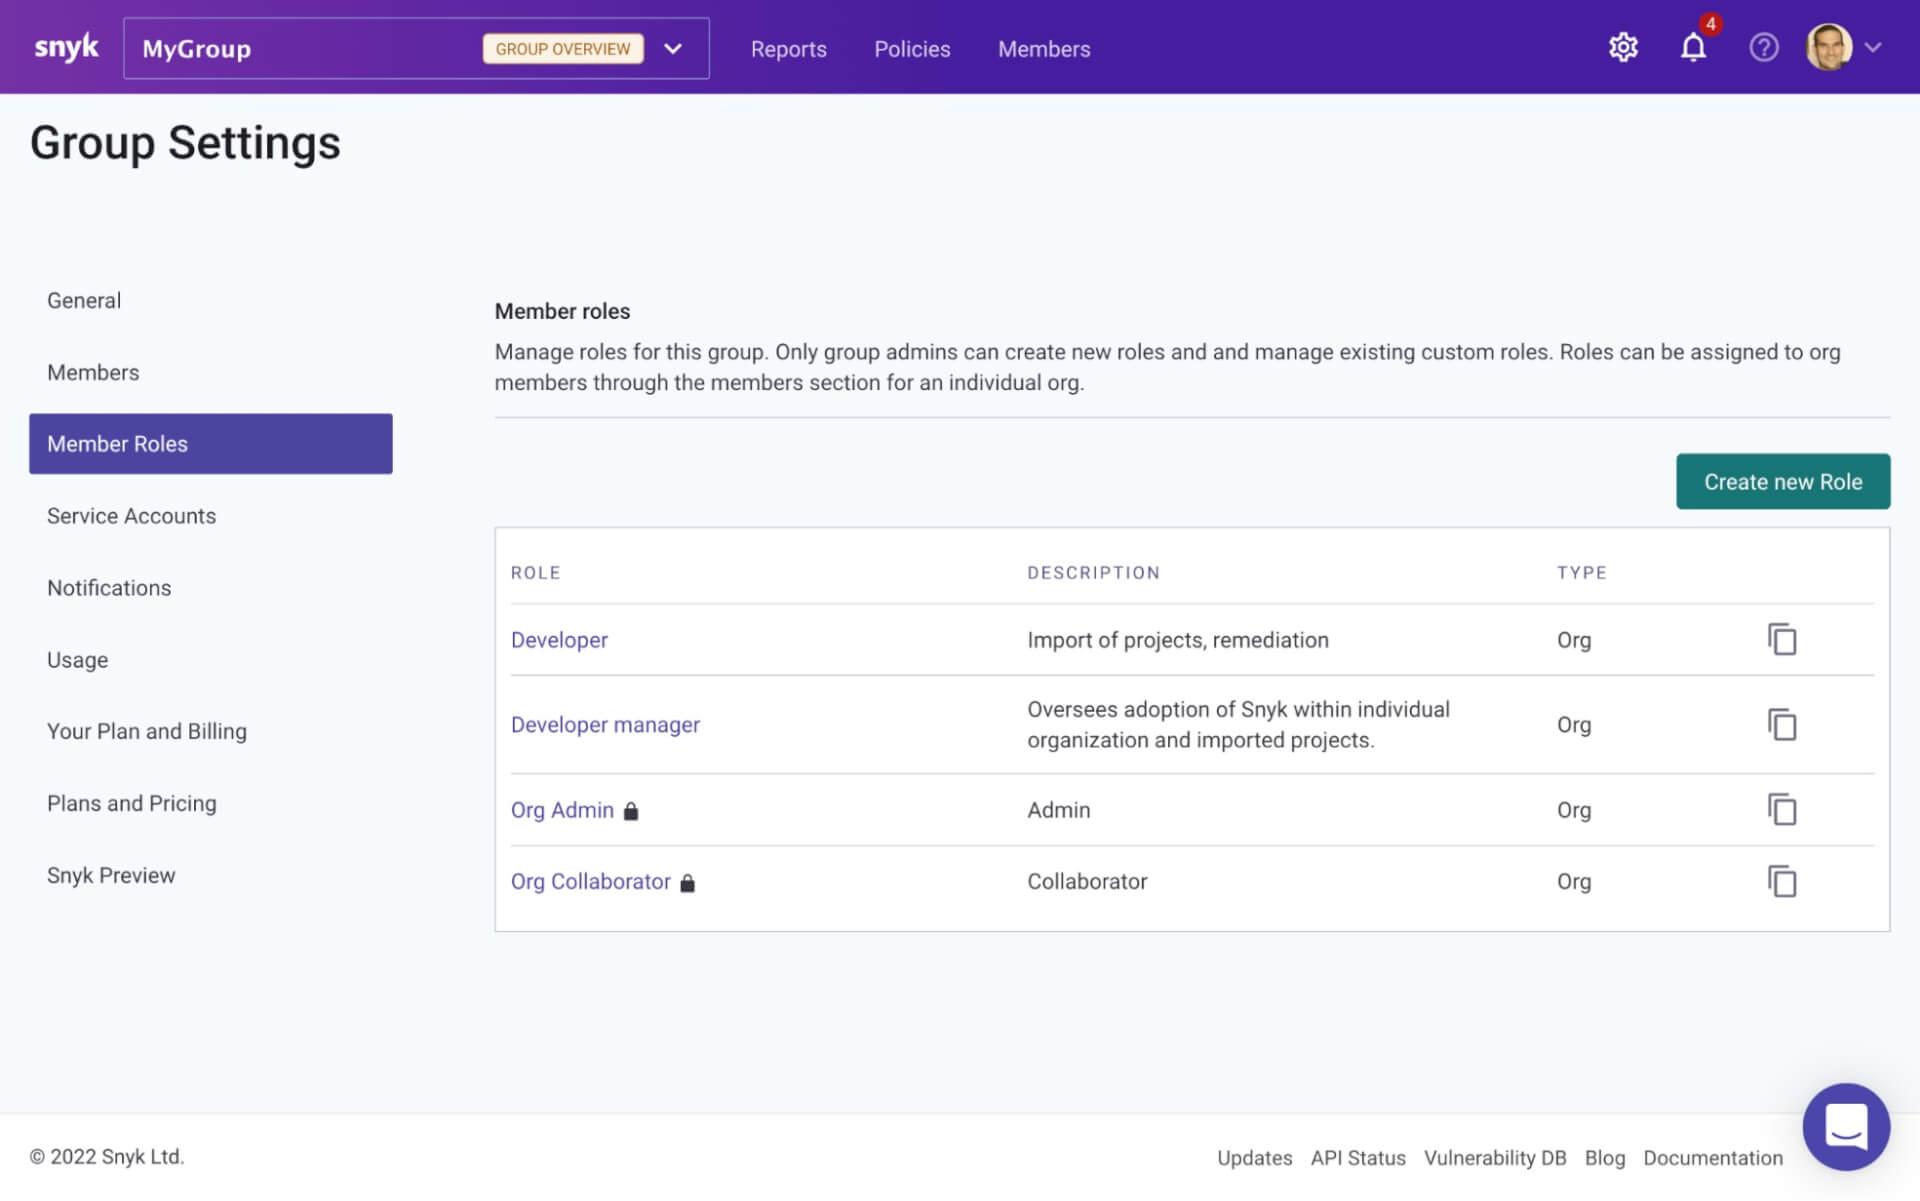Screen dimensions: 1920x1201
Task: Open the notifications bell icon
Action: pos(1693,47)
